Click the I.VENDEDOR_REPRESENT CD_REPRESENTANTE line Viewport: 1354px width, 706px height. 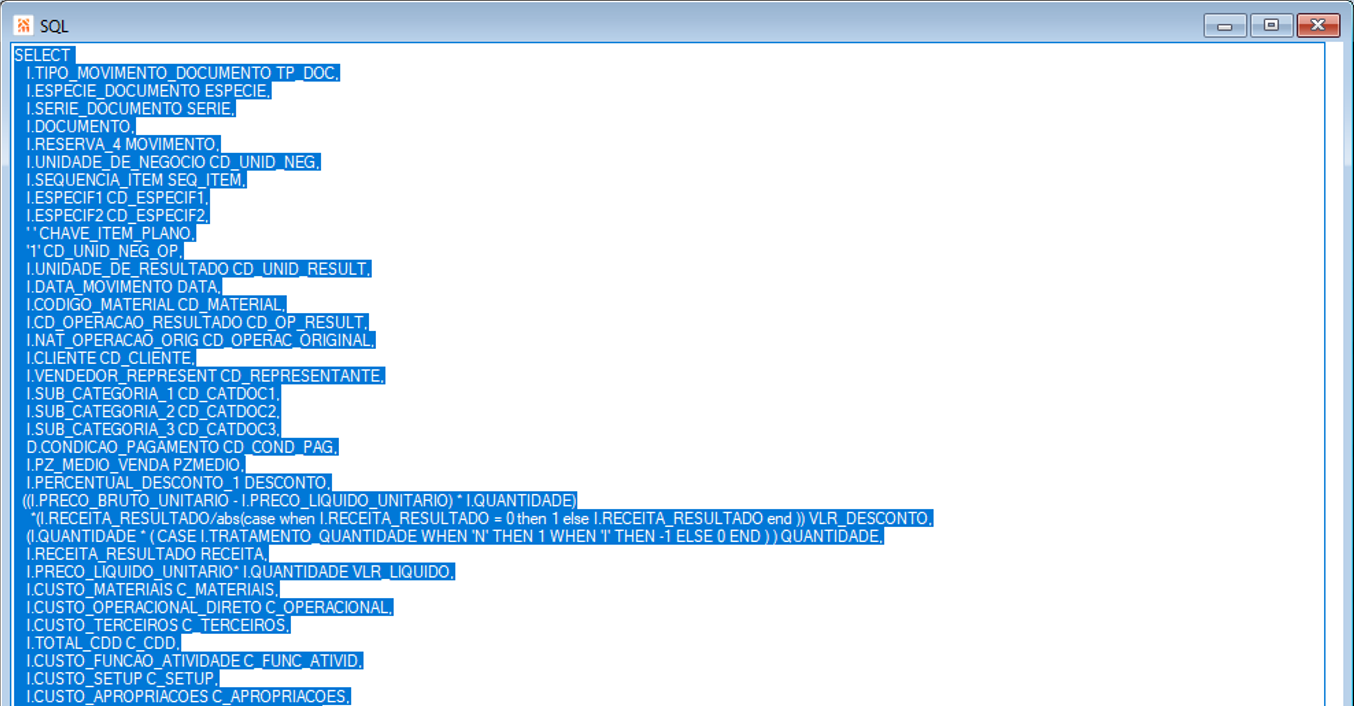point(206,375)
